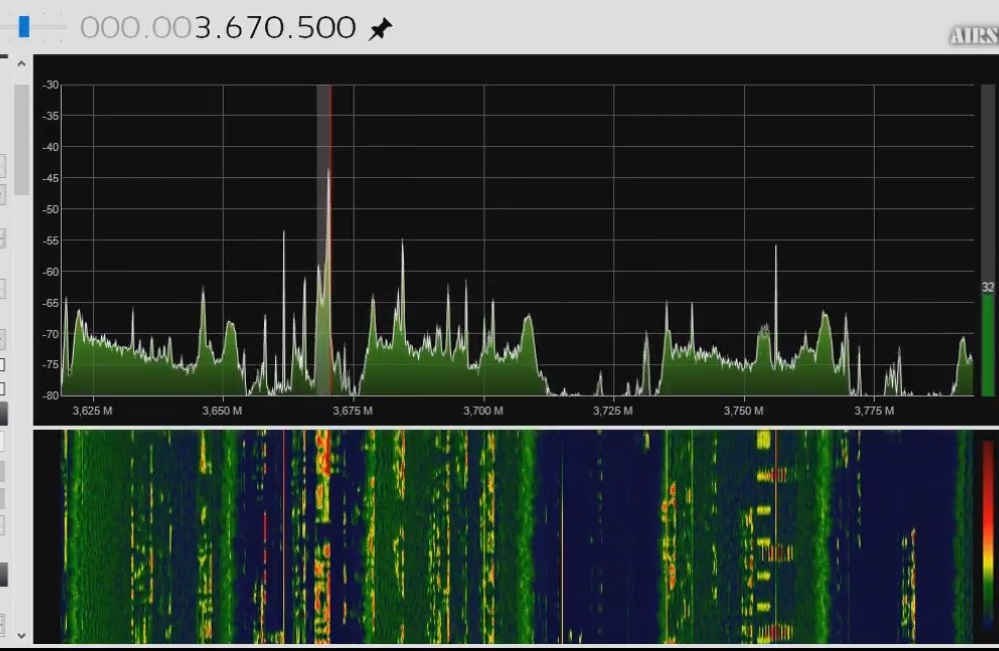
Task: Click the side panel scrollbar up arrow
Action: [21, 64]
